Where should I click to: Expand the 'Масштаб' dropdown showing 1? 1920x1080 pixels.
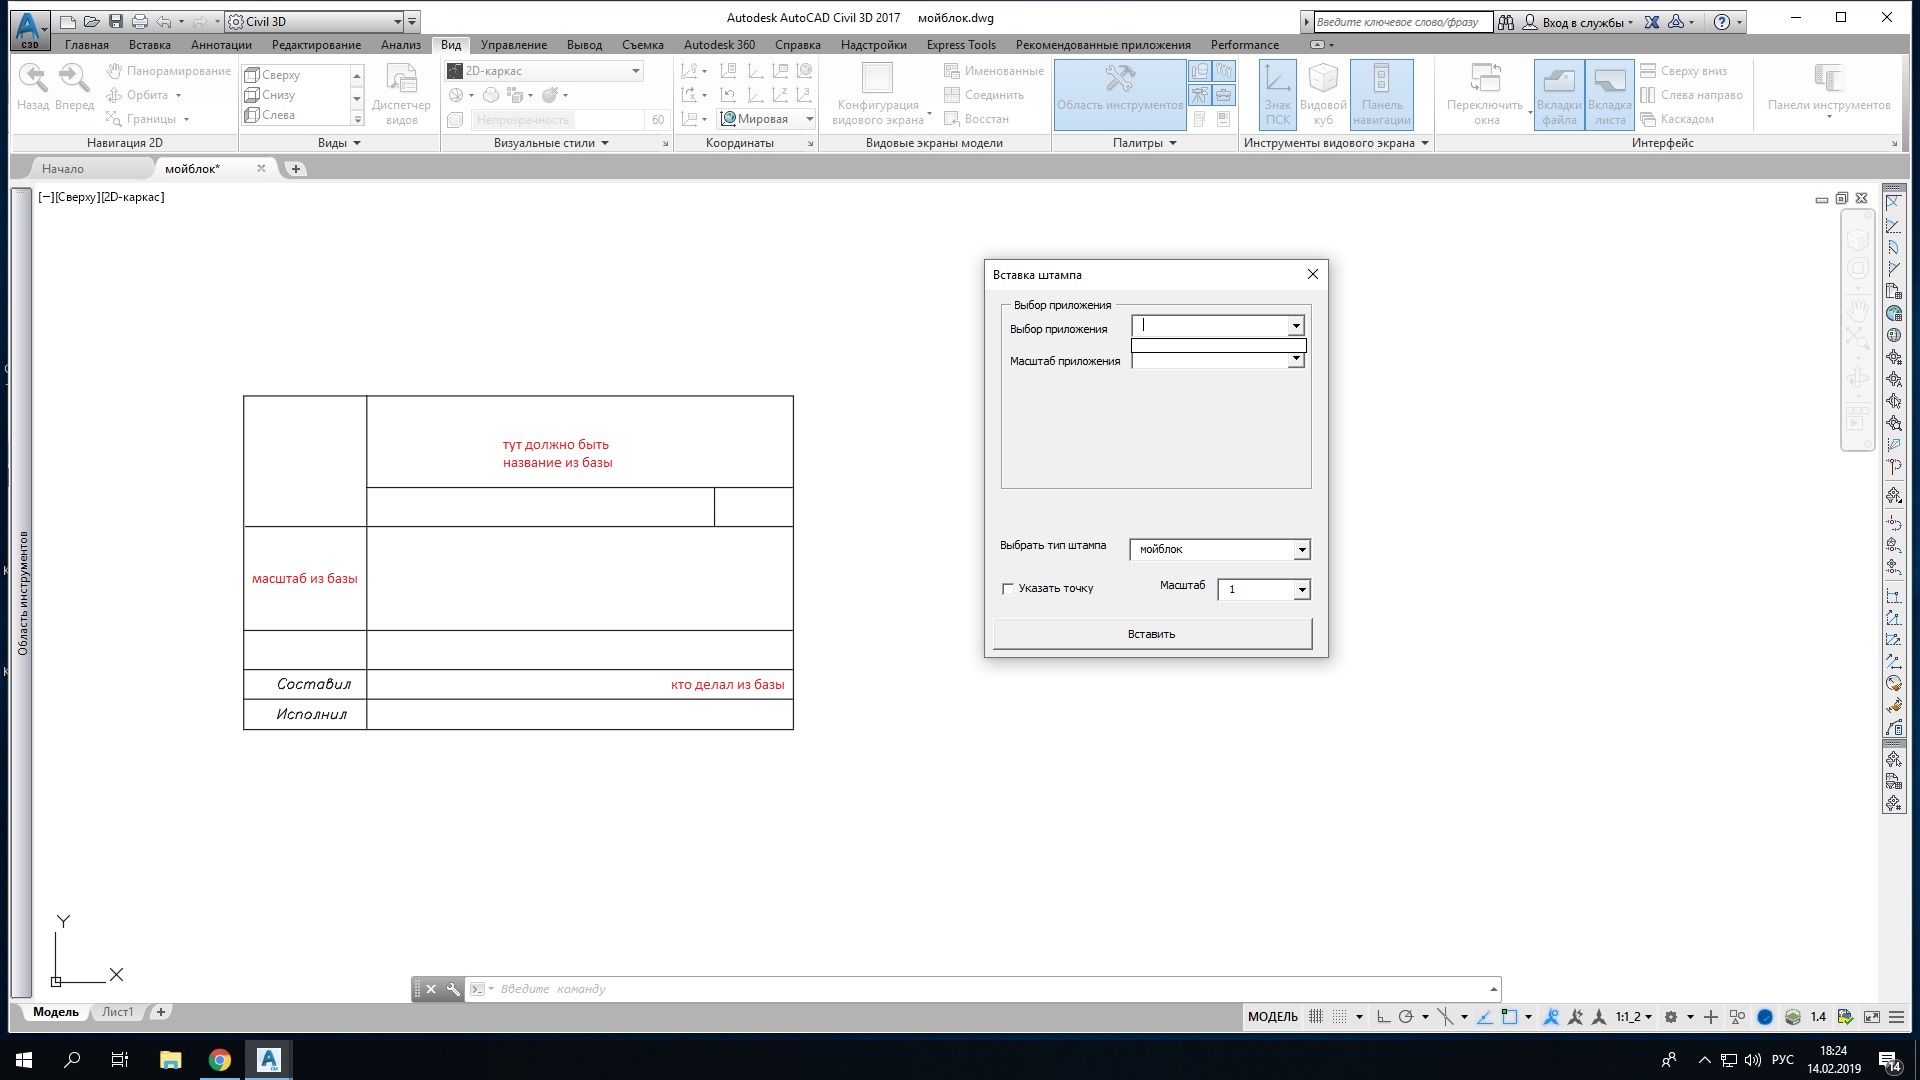click(1301, 590)
